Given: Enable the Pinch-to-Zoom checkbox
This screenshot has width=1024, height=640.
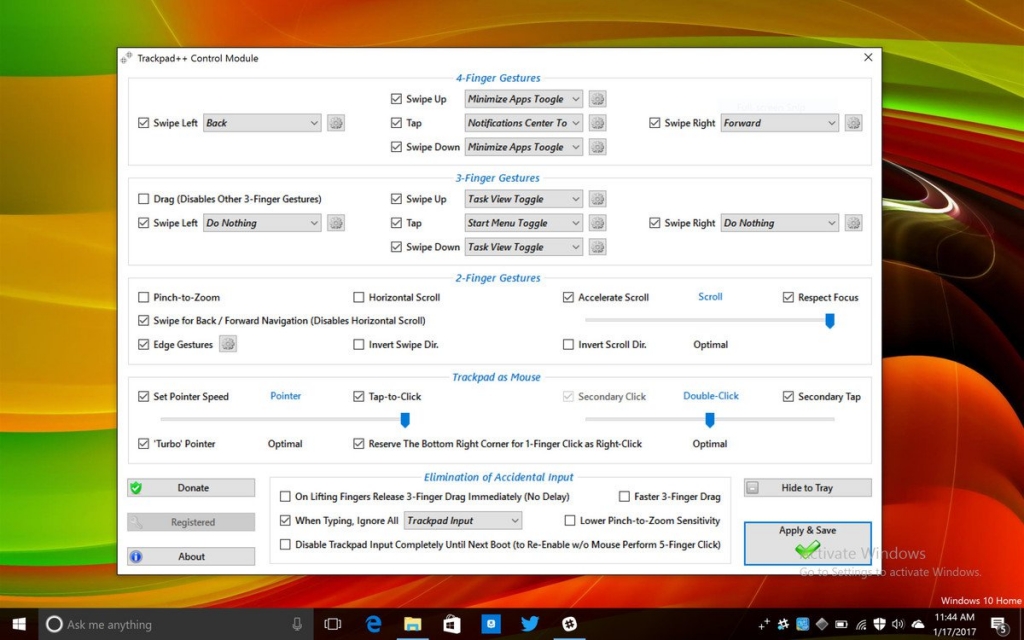Looking at the screenshot, I should click(143, 297).
